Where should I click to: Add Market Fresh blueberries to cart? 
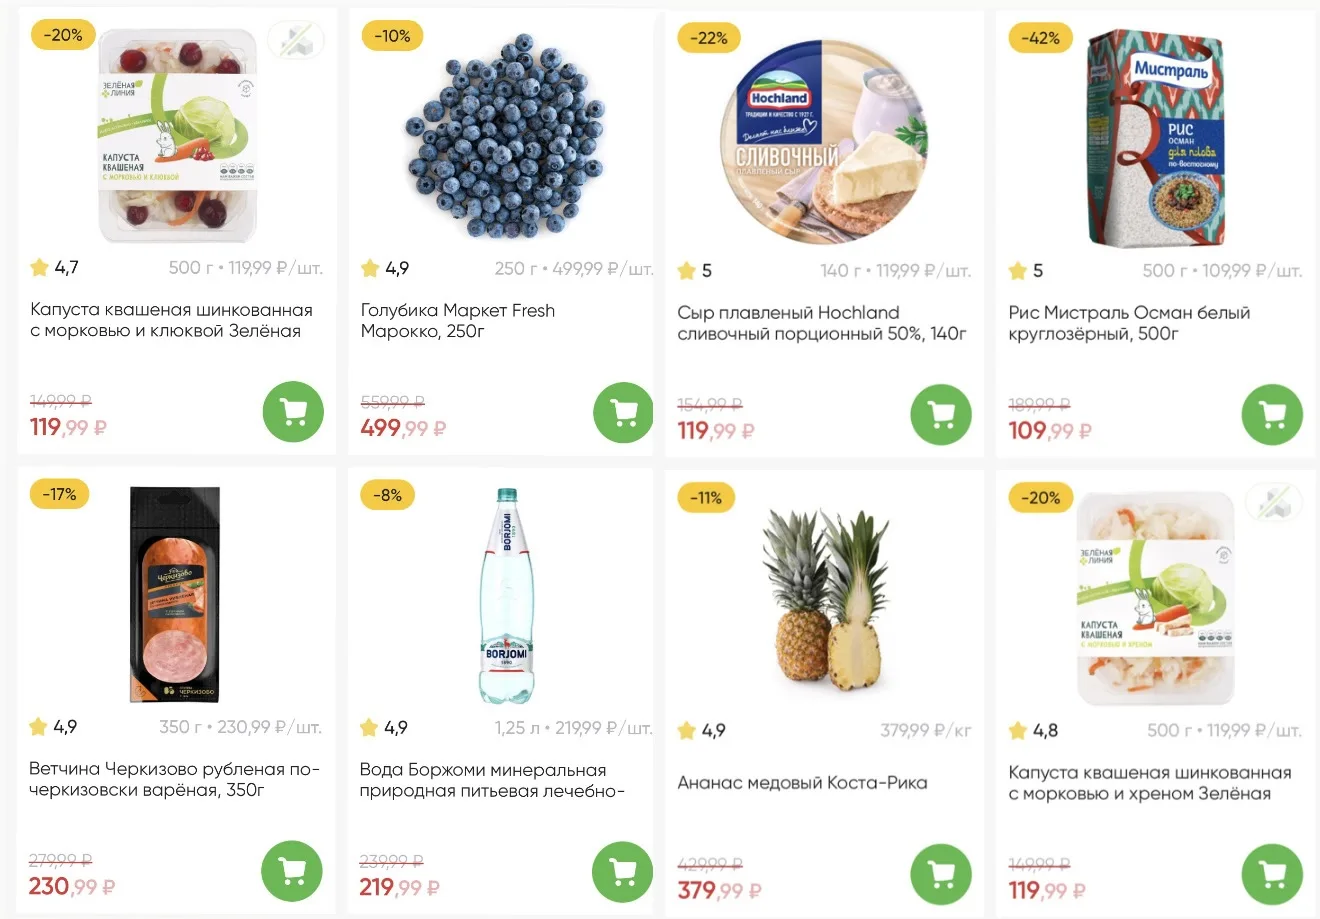click(623, 412)
